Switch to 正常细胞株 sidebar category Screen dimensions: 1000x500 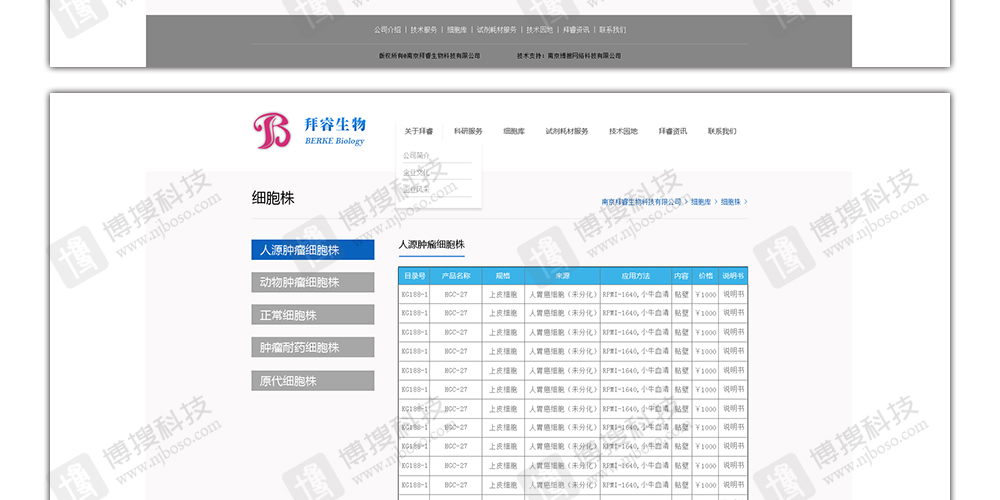312,315
